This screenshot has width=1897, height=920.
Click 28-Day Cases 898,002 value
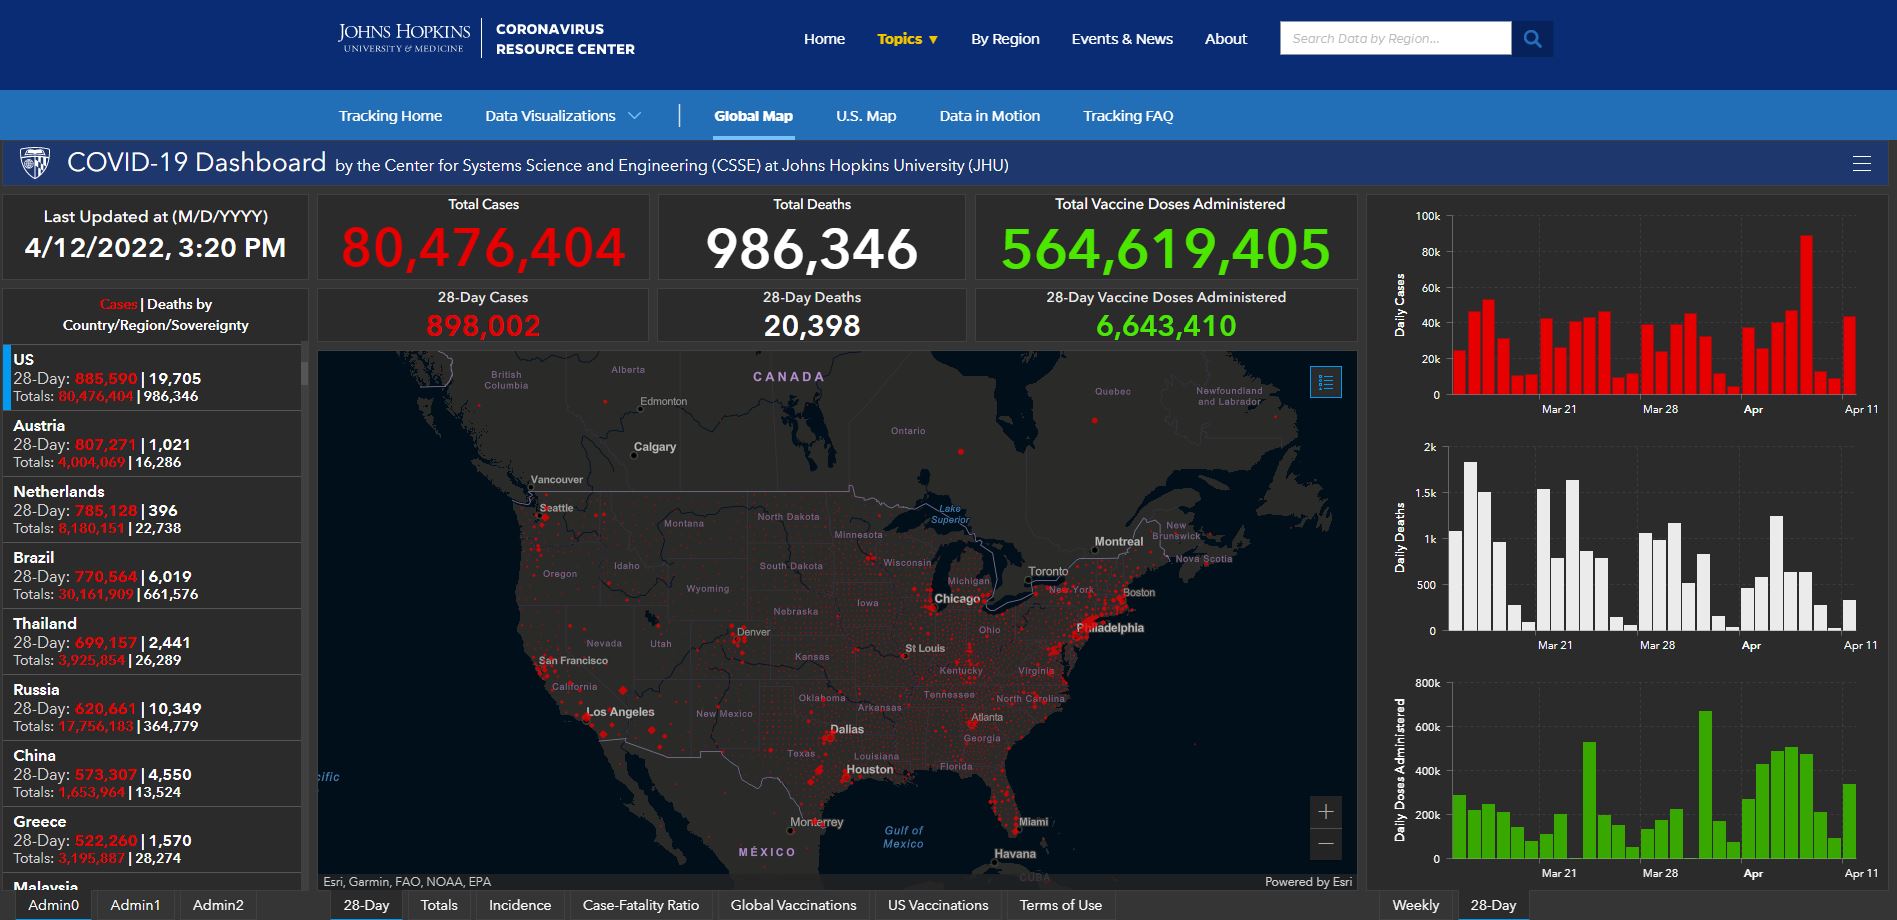(483, 325)
